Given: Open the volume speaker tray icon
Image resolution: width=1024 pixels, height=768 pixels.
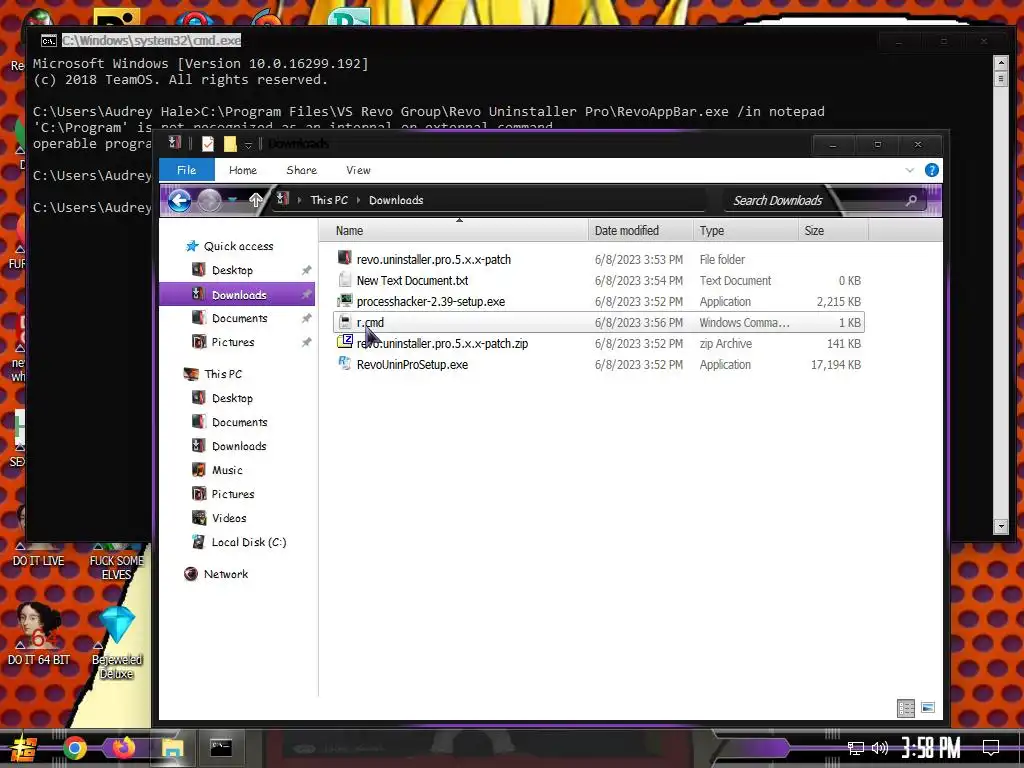Looking at the screenshot, I should pos(880,748).
